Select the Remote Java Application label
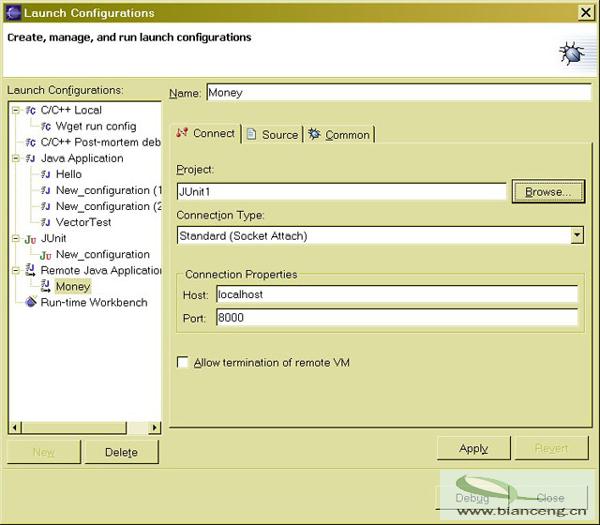The height and width of the screenshot is (525, 600). point(101,271)
